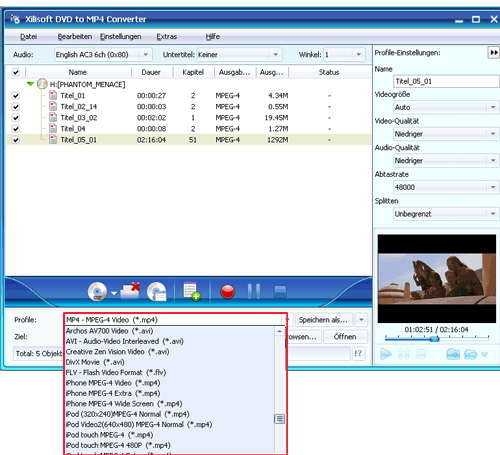Click the Speichern als... button

[x=323, y=320]
